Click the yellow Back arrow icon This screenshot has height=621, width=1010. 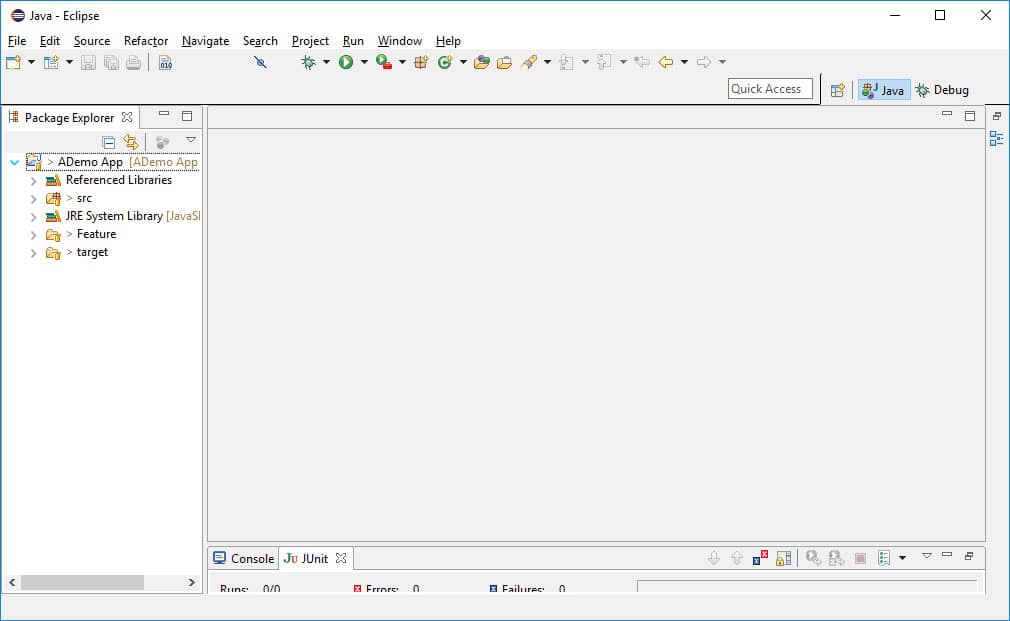point(666,62)
